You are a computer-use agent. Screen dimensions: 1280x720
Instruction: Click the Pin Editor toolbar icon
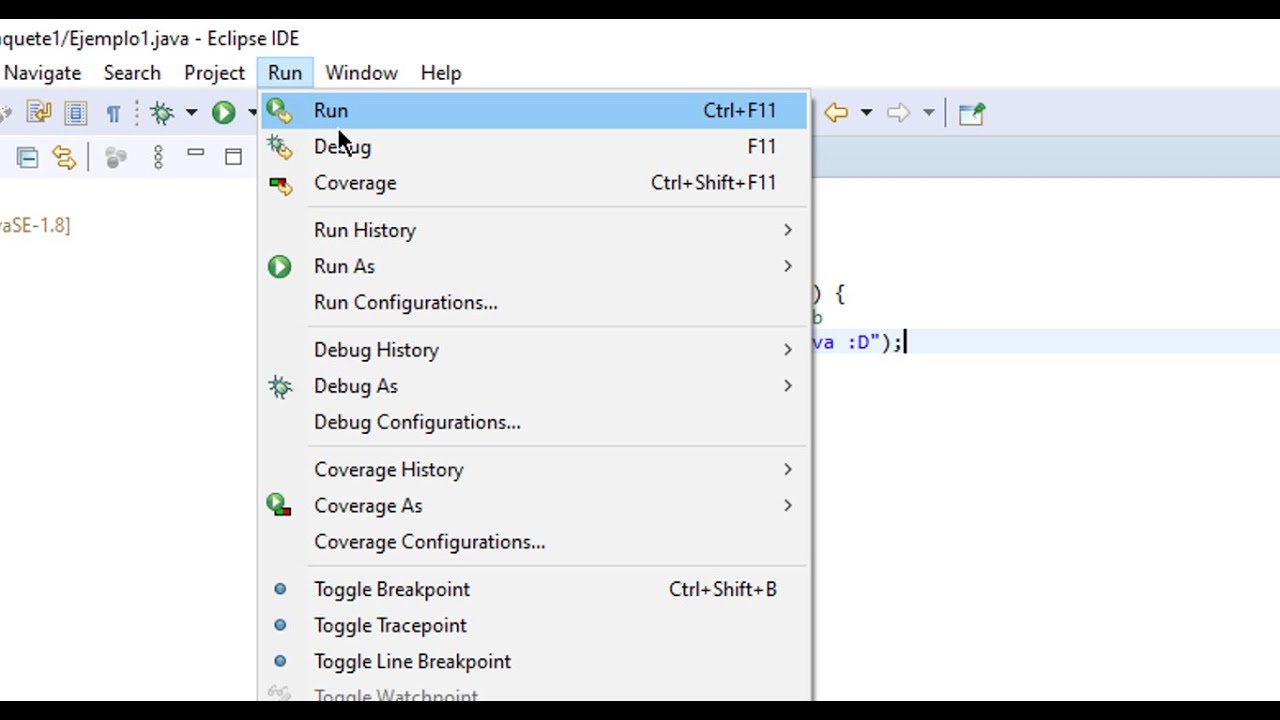(971, 113)
